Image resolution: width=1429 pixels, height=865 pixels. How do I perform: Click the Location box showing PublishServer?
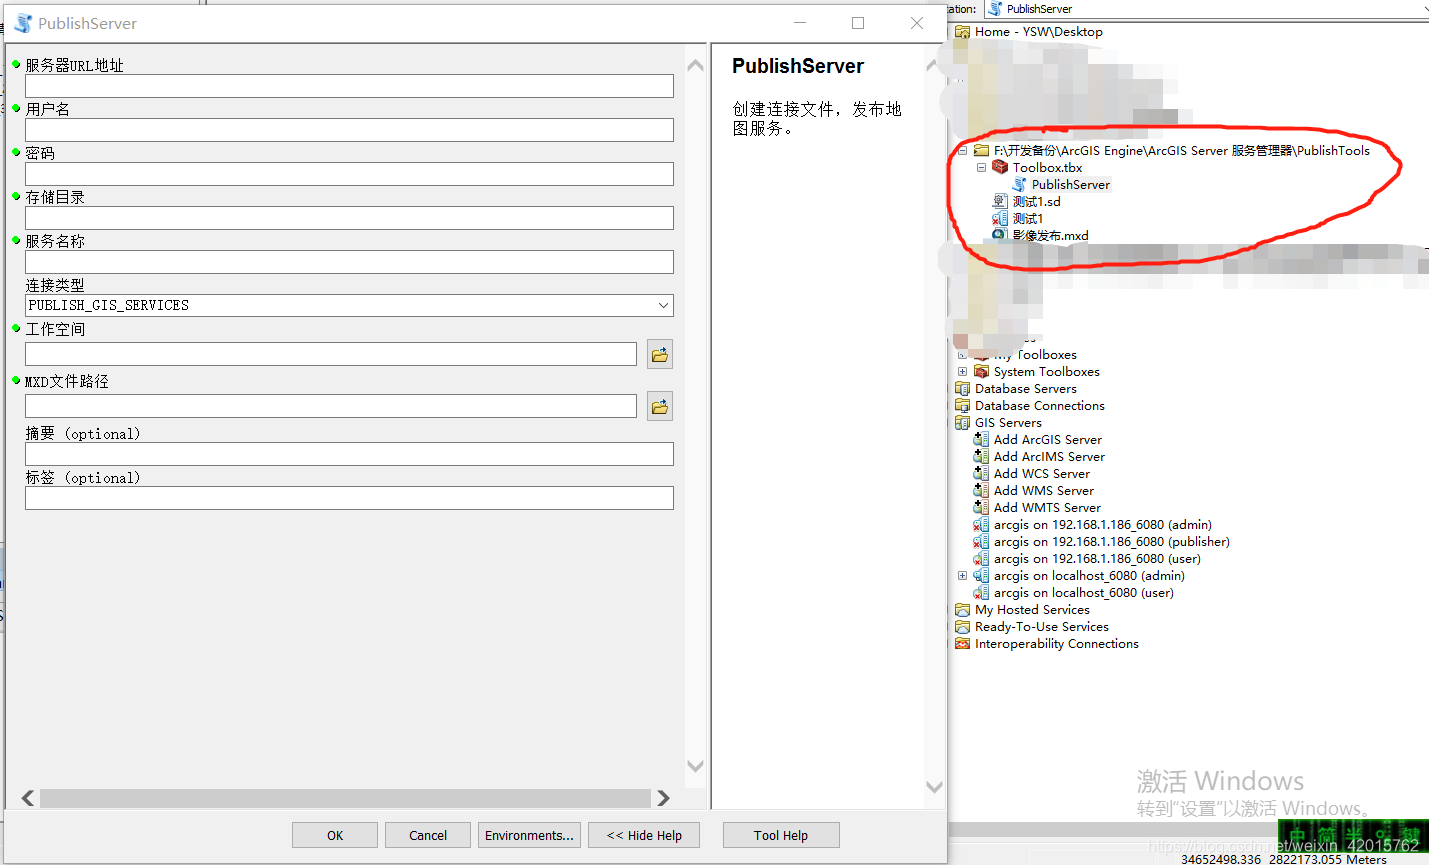point(1207,9)
